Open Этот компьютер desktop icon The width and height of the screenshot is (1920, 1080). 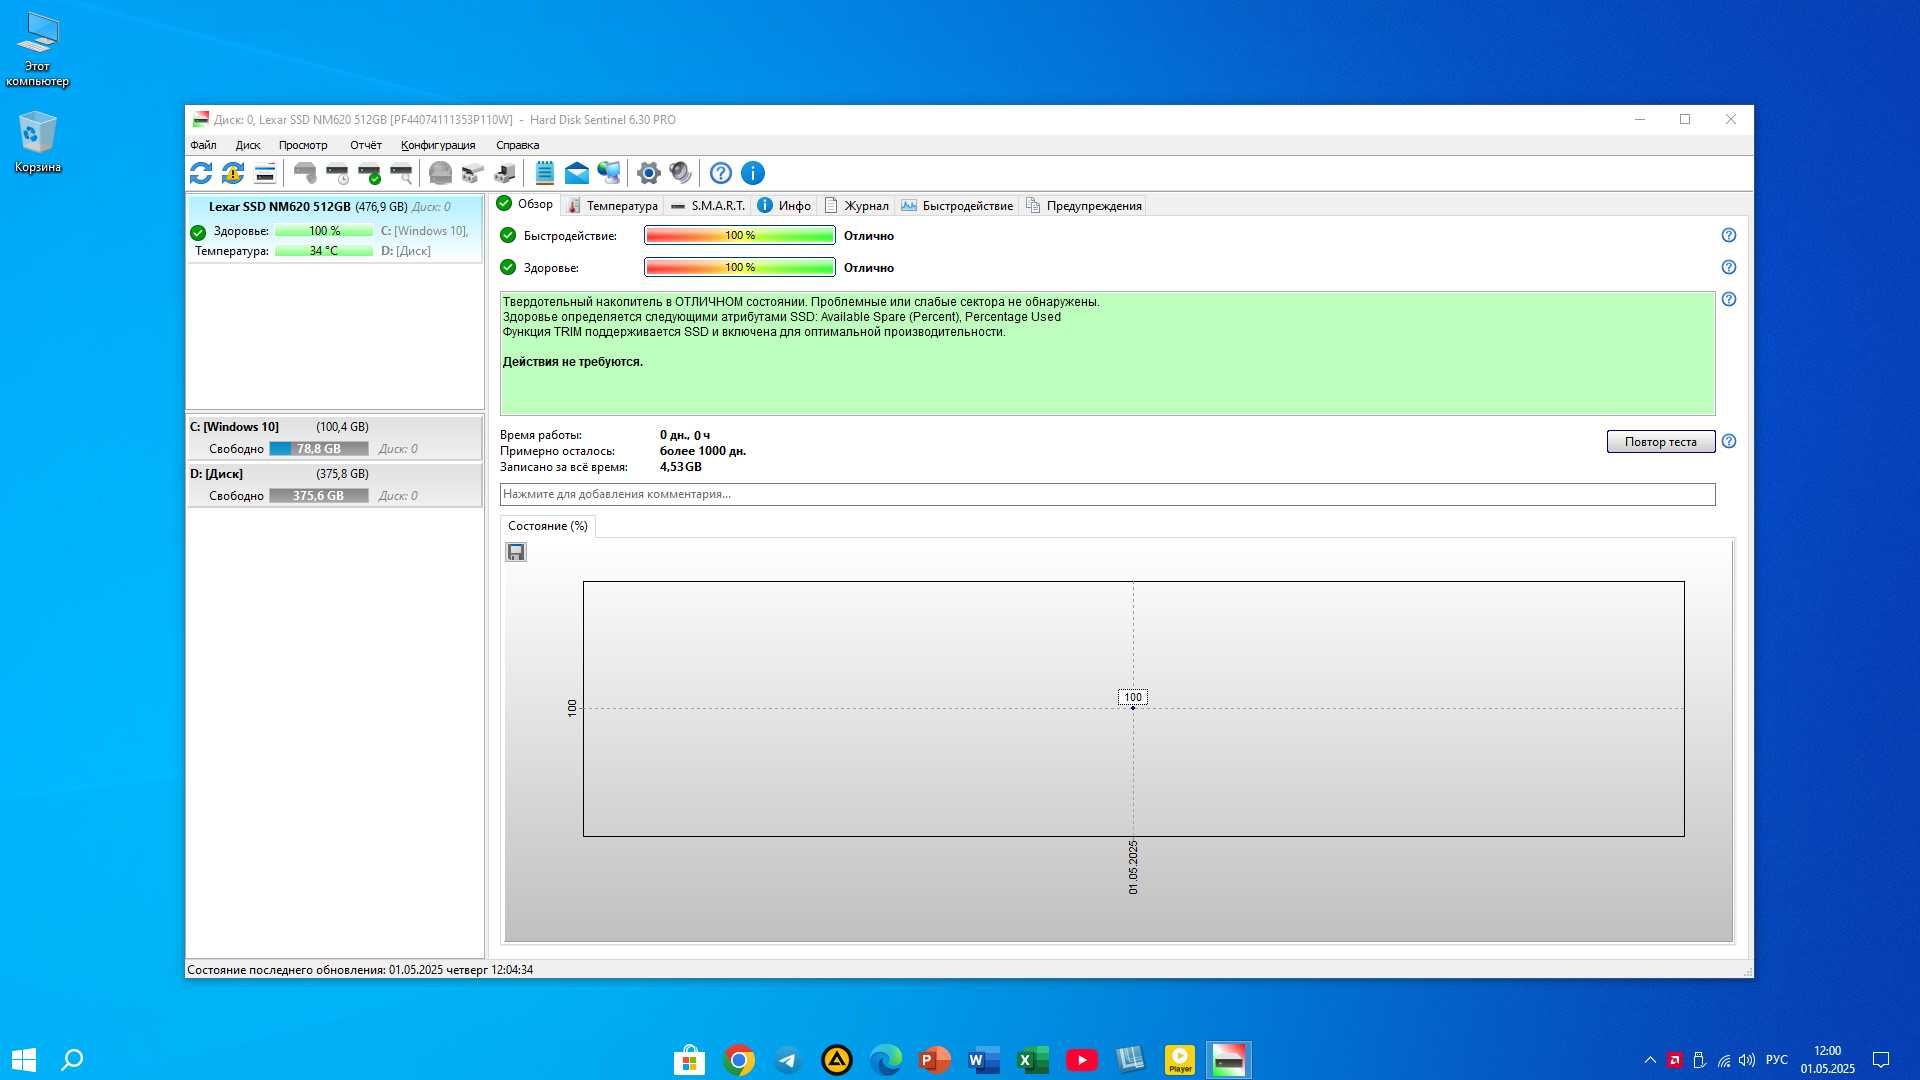tap(37, 50)
